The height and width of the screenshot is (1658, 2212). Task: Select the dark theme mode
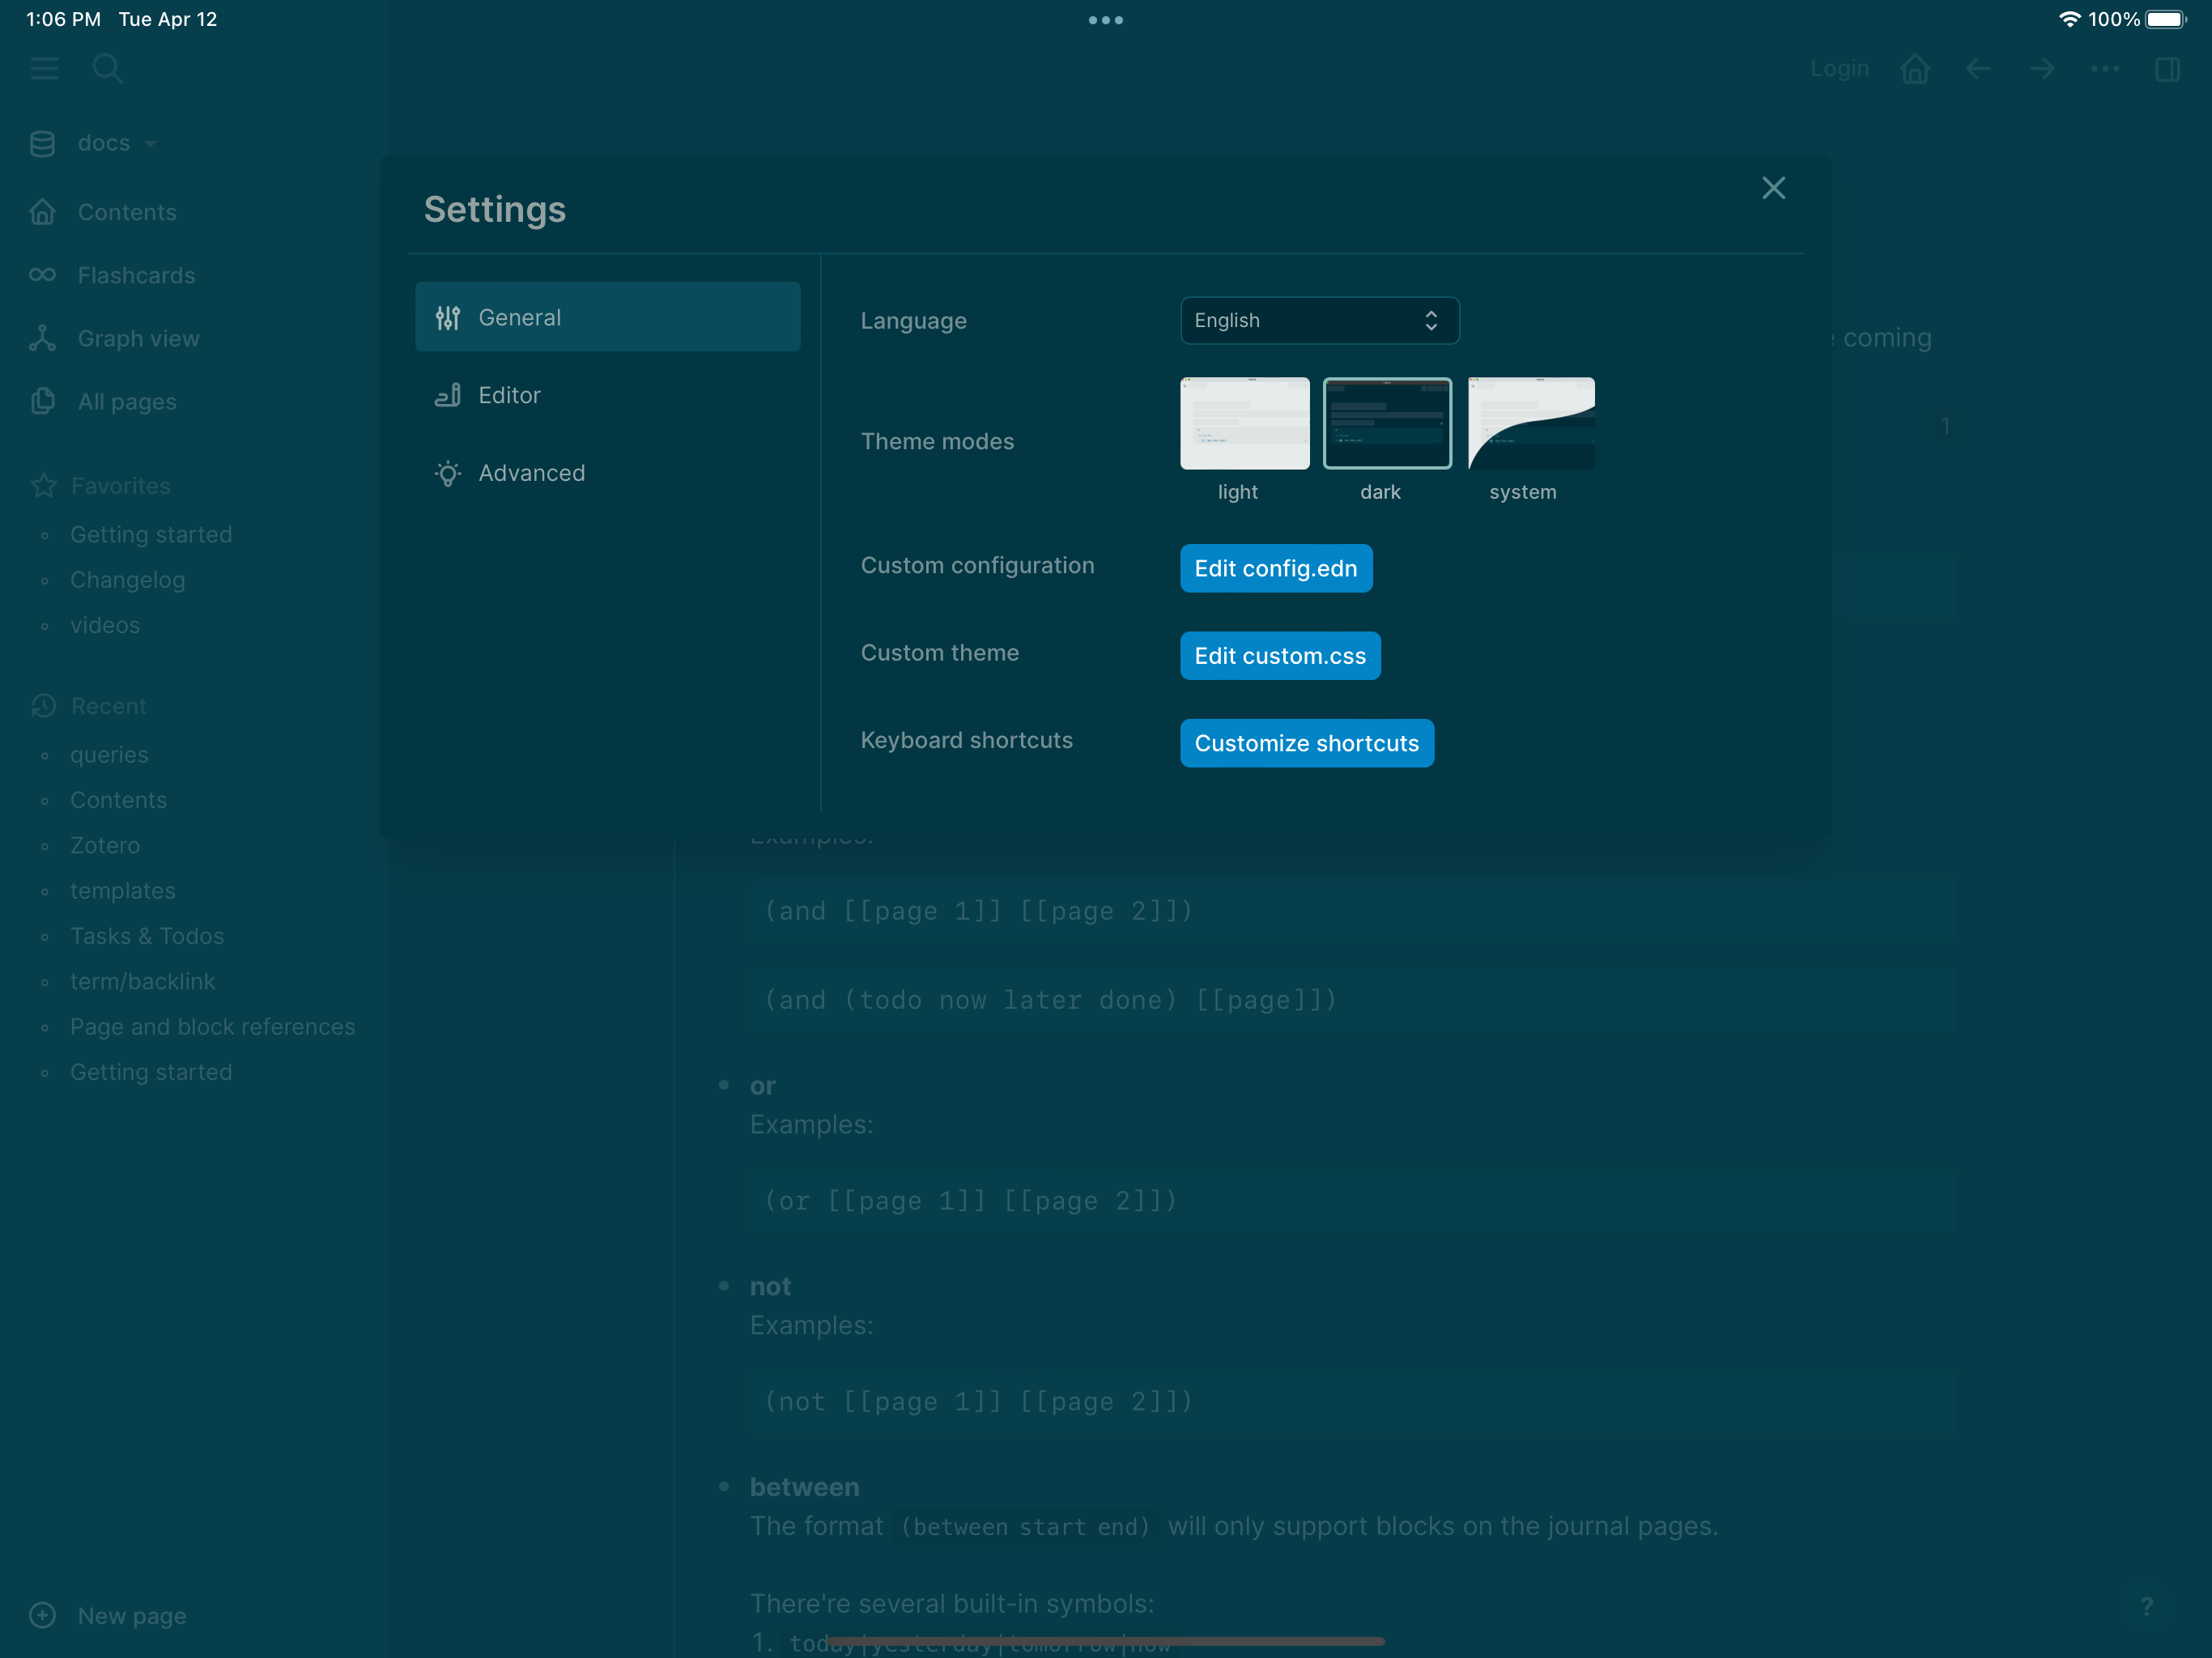tap(1386, 423)
